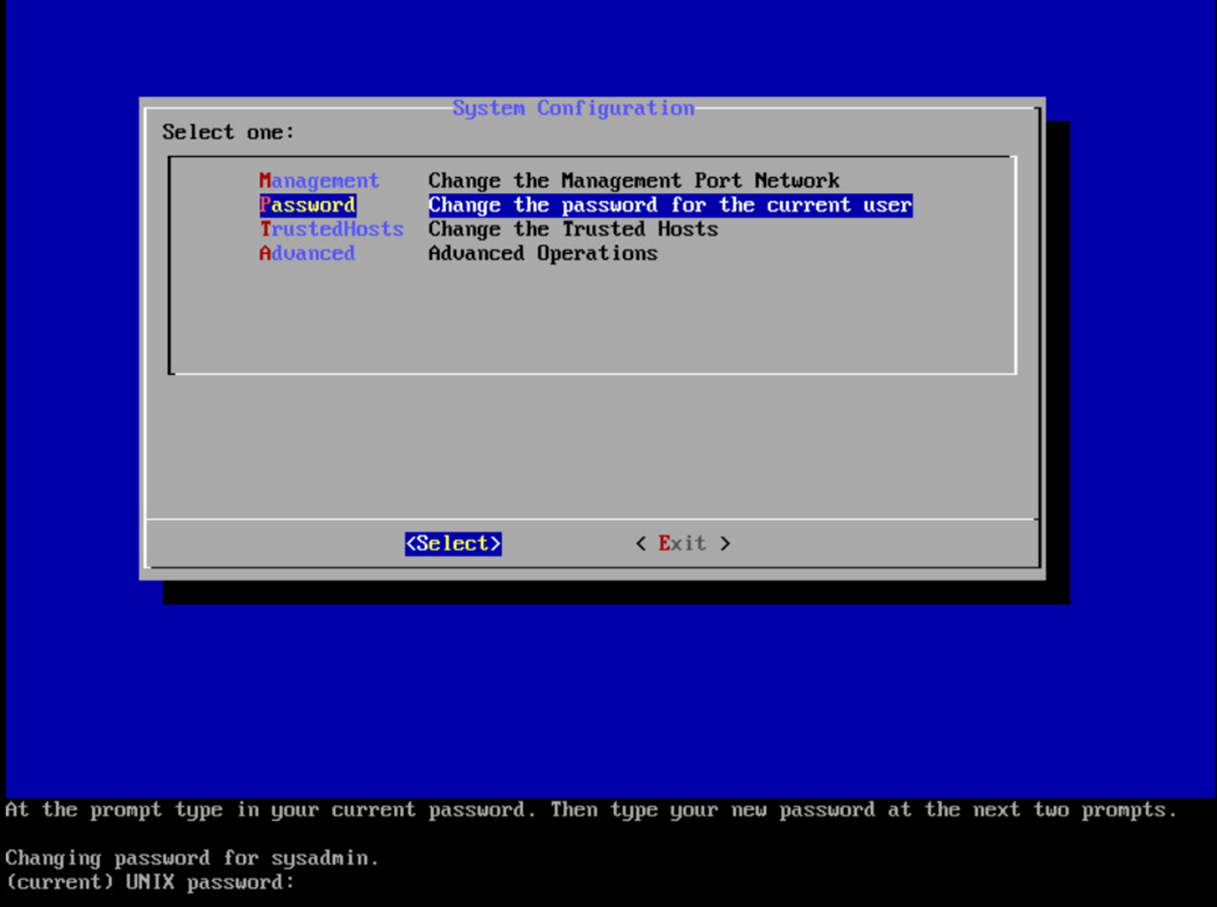Focus the (current) UNIX password prompt
The height and width of the screenshot is (907, 1217).
coord(150,882)
